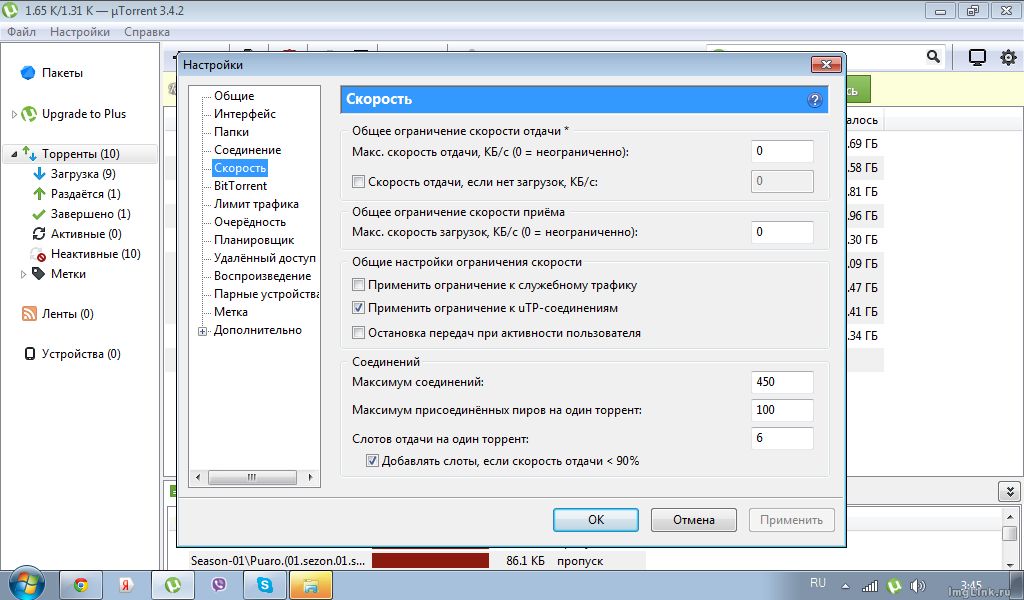The height and width of the screenshot is (600, 1024).
Task: Click the settings tree horizontal scrollbar thumb
Action: (252, 477)
